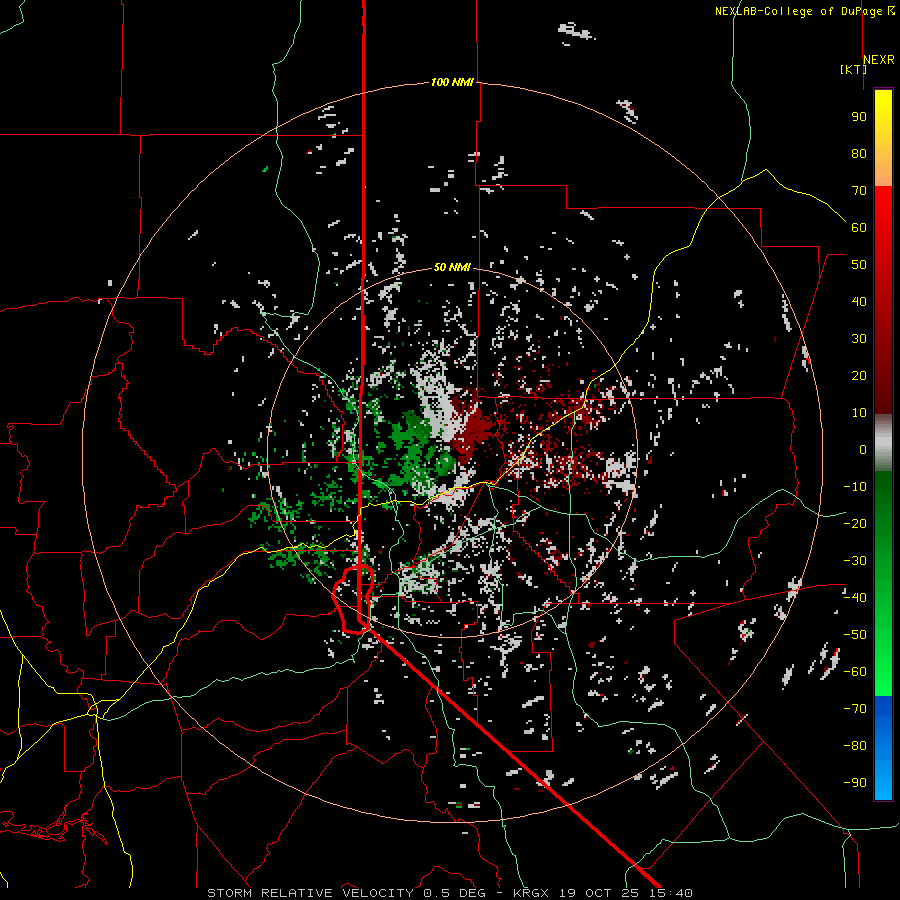The image size is (900, 900).
Task: Click the -90 value on the velocity scale
Action: (855, 783)
